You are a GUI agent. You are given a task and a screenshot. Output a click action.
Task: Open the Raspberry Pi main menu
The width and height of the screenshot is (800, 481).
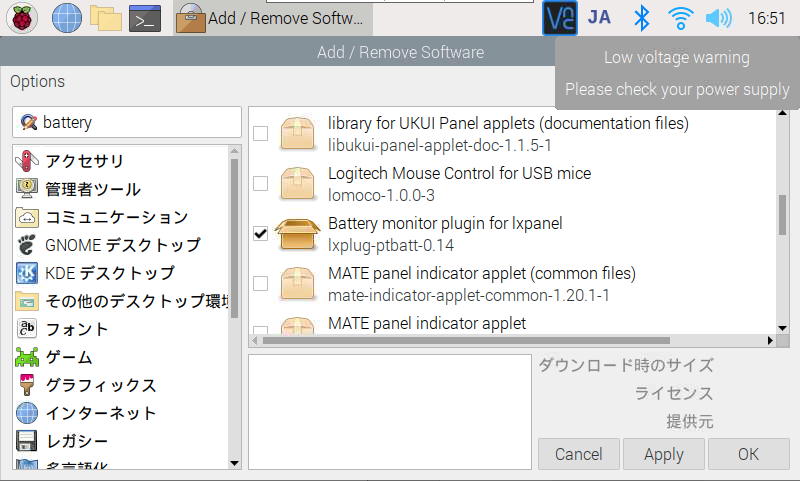[22, 17]
